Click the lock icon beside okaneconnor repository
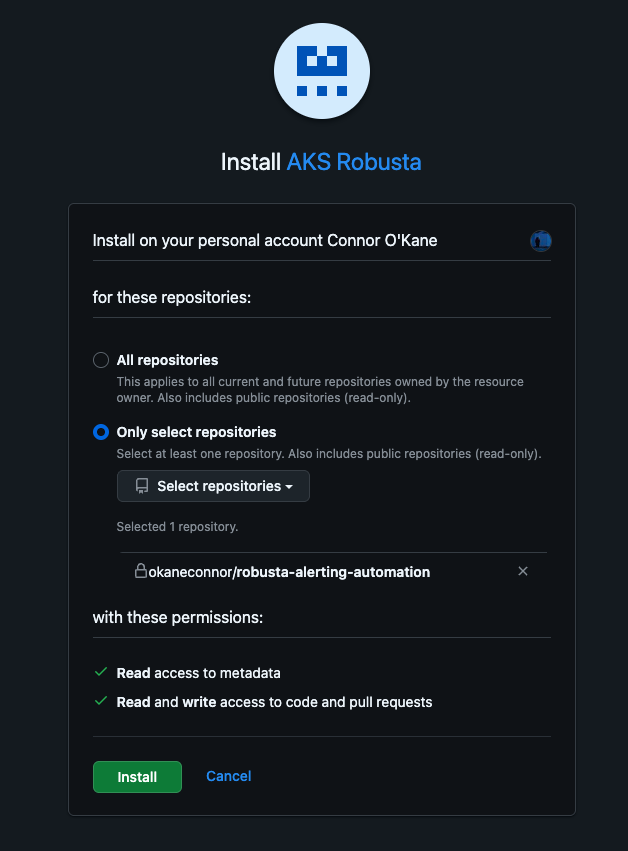628x851 pixels. [141, 571]
